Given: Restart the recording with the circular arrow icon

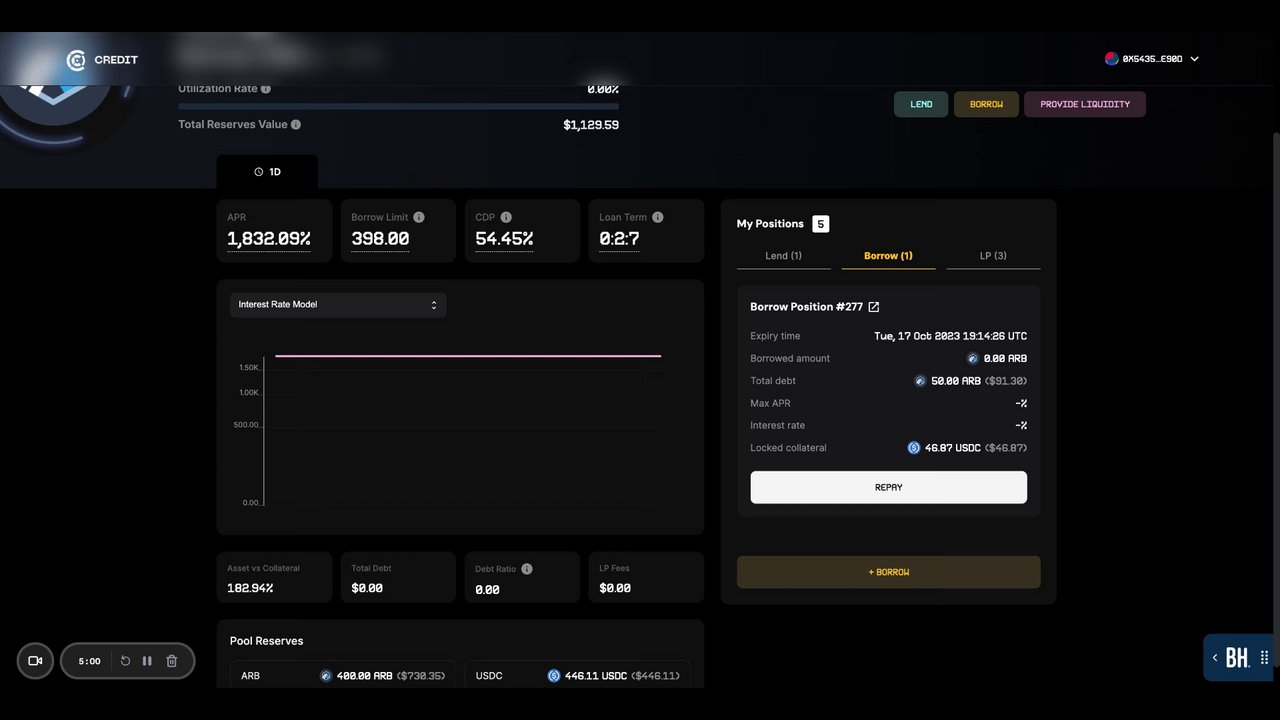Looking at the screenshot, I should pos(125,661).
